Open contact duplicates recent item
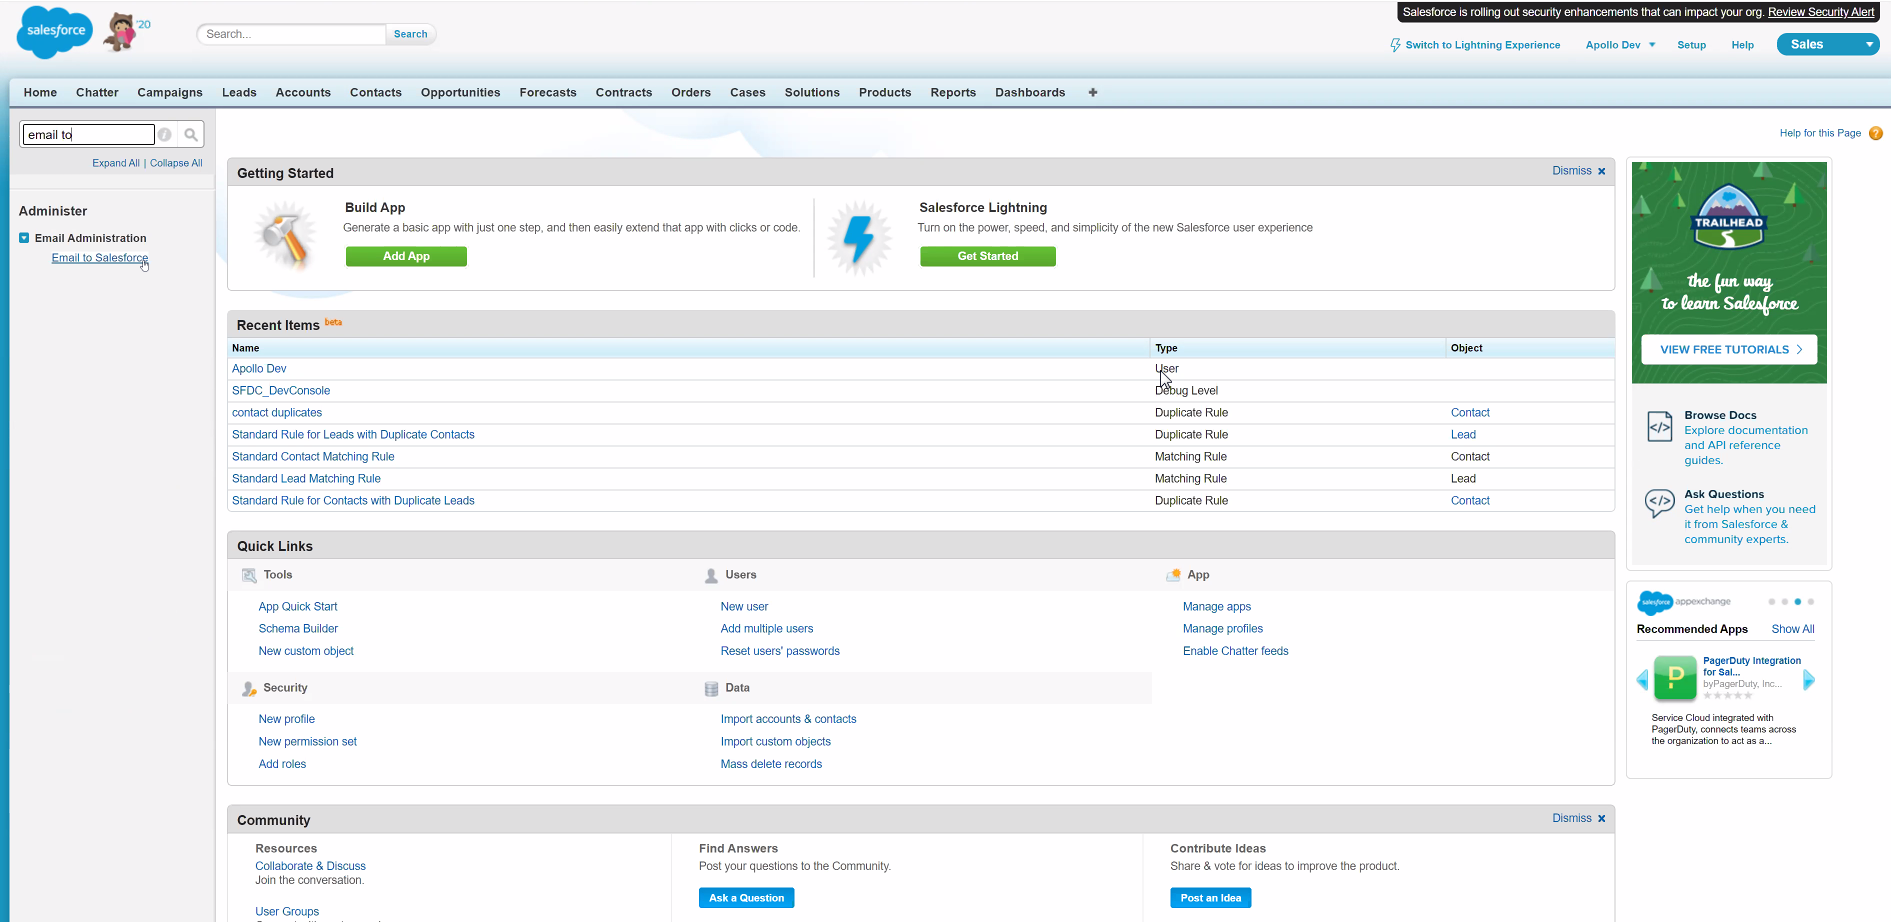This screenshot has width=1891, height=922. 277,413
